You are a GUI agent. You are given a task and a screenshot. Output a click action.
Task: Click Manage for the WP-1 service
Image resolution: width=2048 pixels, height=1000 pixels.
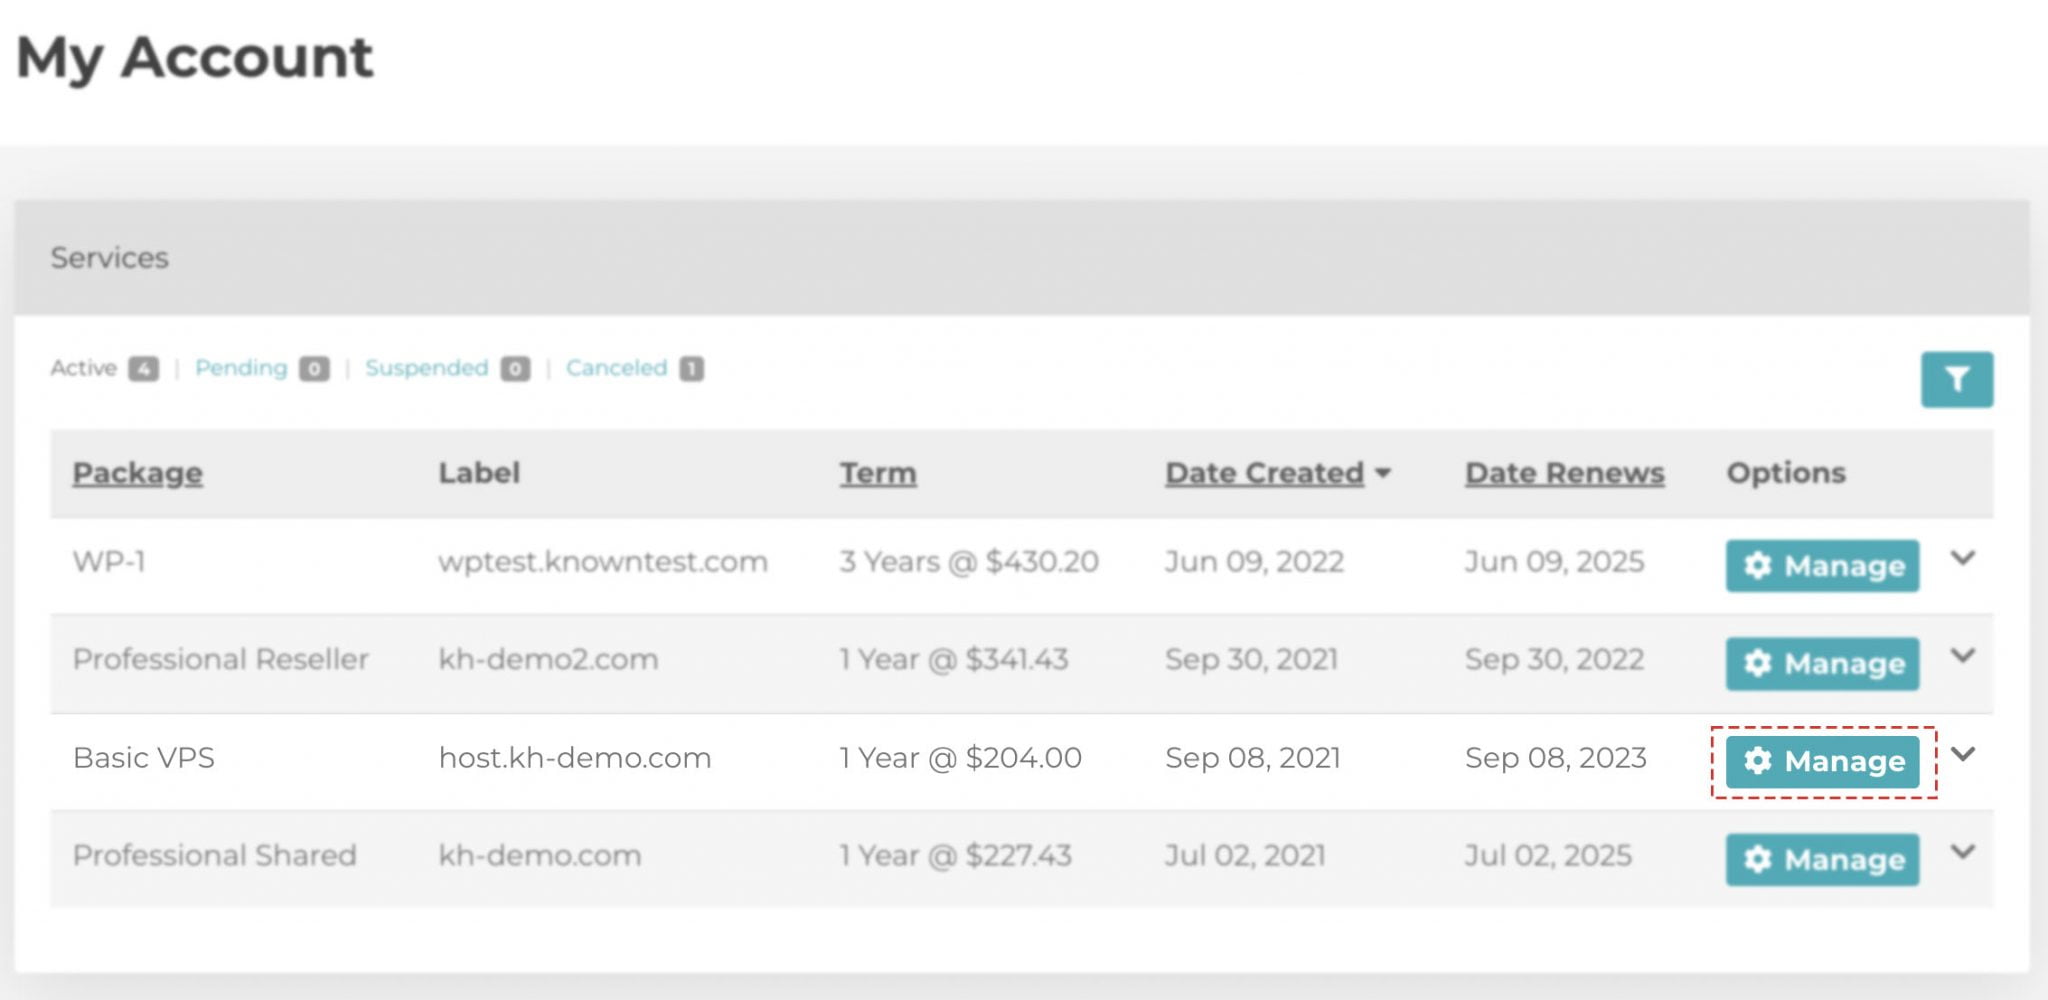coord(1822,566)
